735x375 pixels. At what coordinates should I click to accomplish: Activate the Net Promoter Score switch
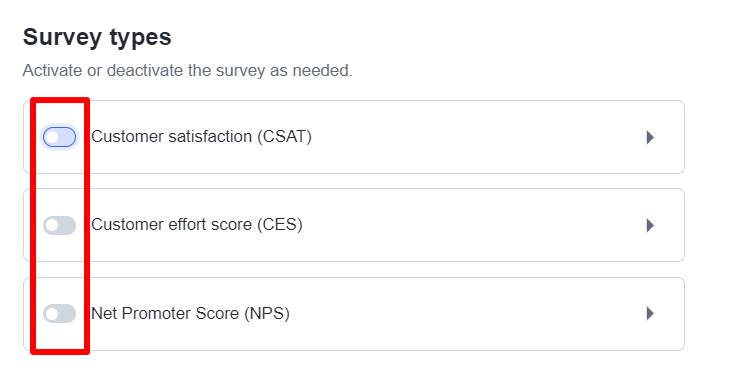point(60,314)
